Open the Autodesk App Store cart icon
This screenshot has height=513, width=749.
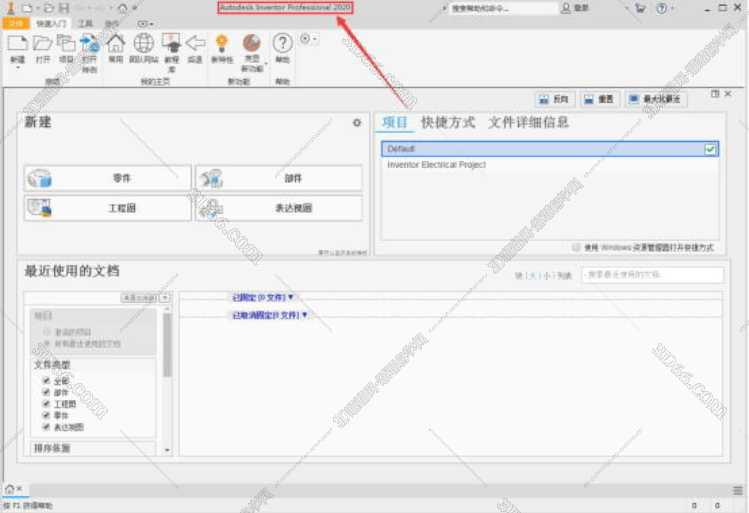pos(640,8)
